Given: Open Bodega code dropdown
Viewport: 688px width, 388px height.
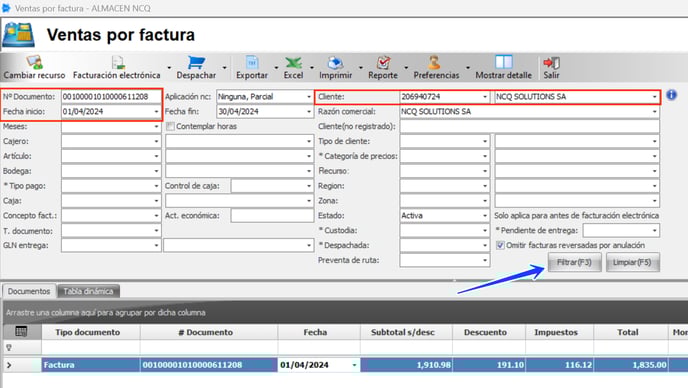Looking at the screenshot, I should point(156,171).
